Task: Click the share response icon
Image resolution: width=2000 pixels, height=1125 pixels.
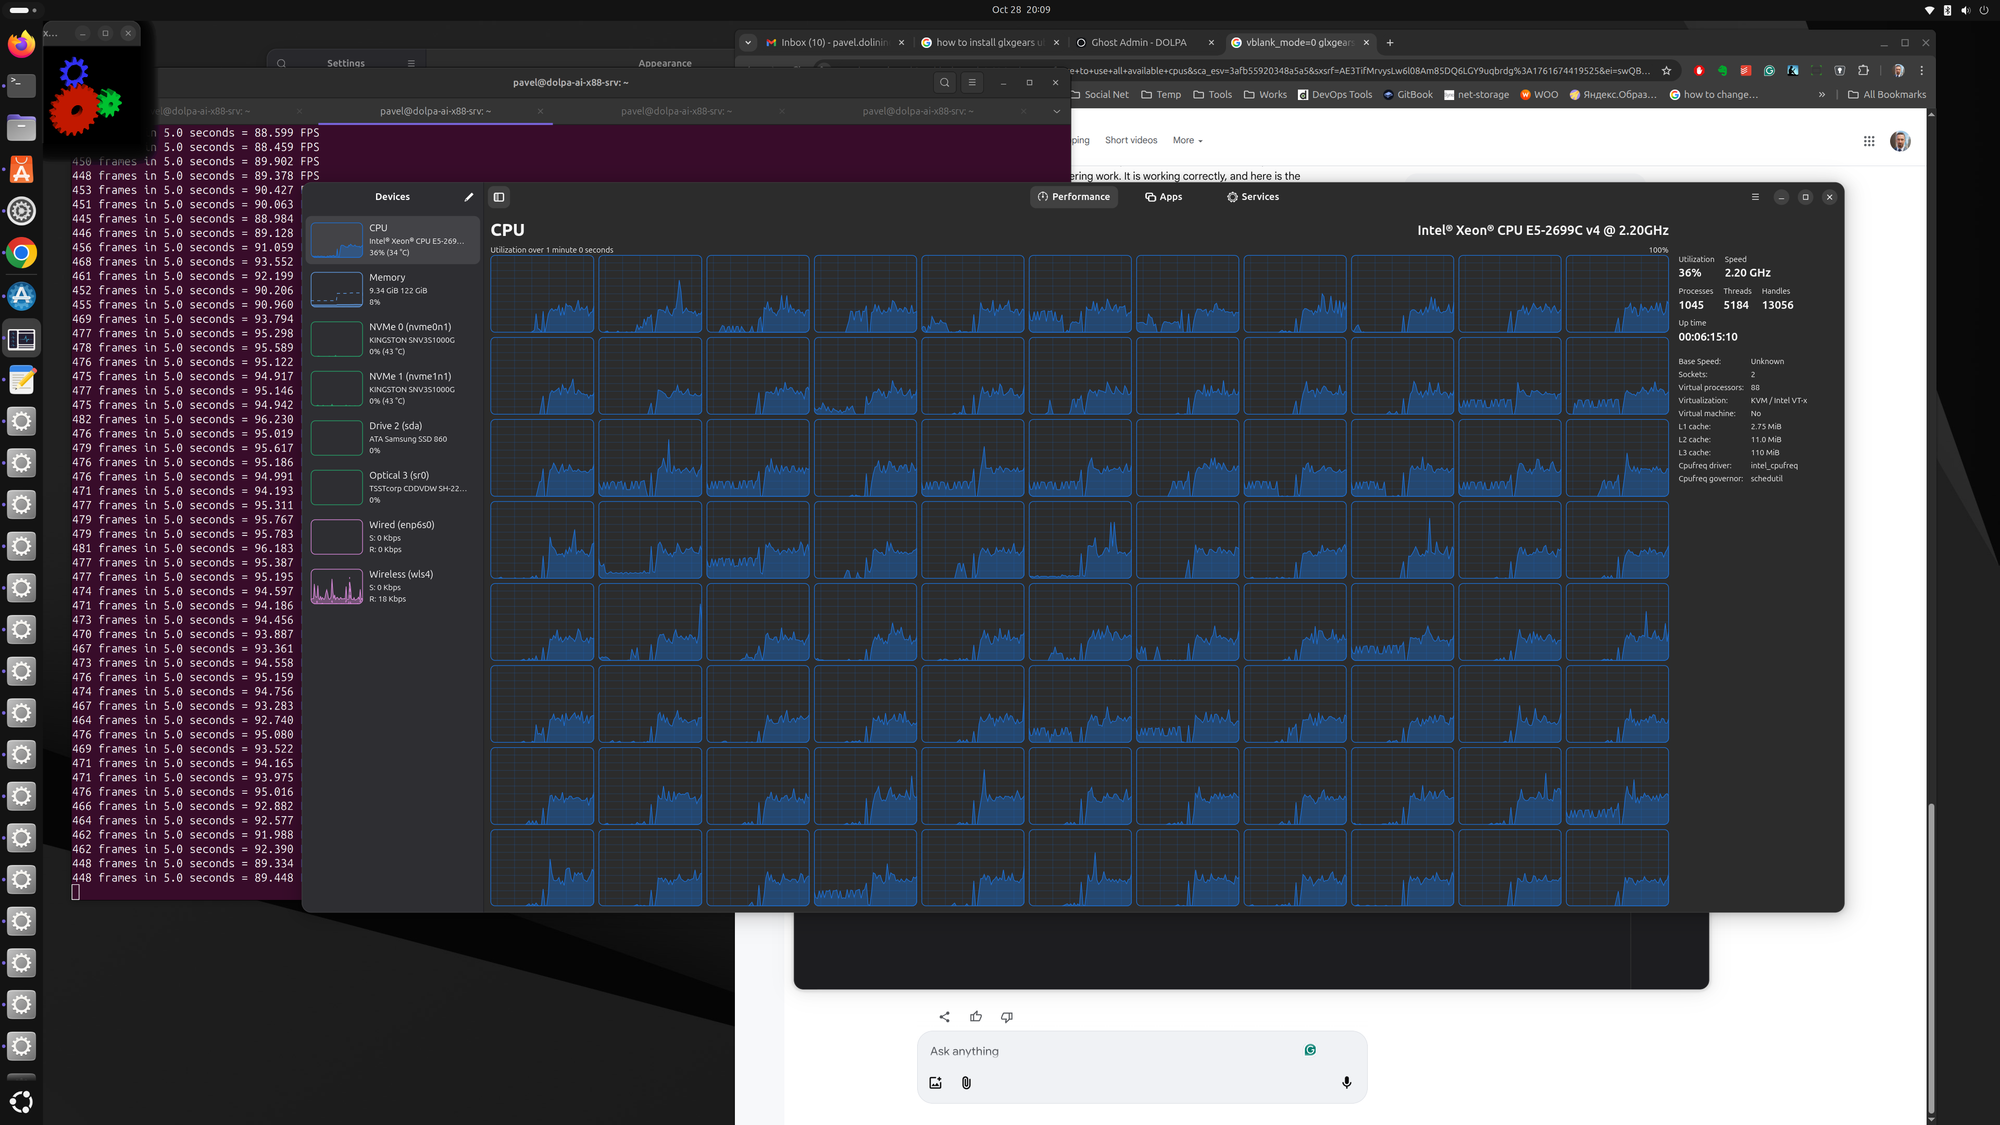Action: tap(944, 1017)
